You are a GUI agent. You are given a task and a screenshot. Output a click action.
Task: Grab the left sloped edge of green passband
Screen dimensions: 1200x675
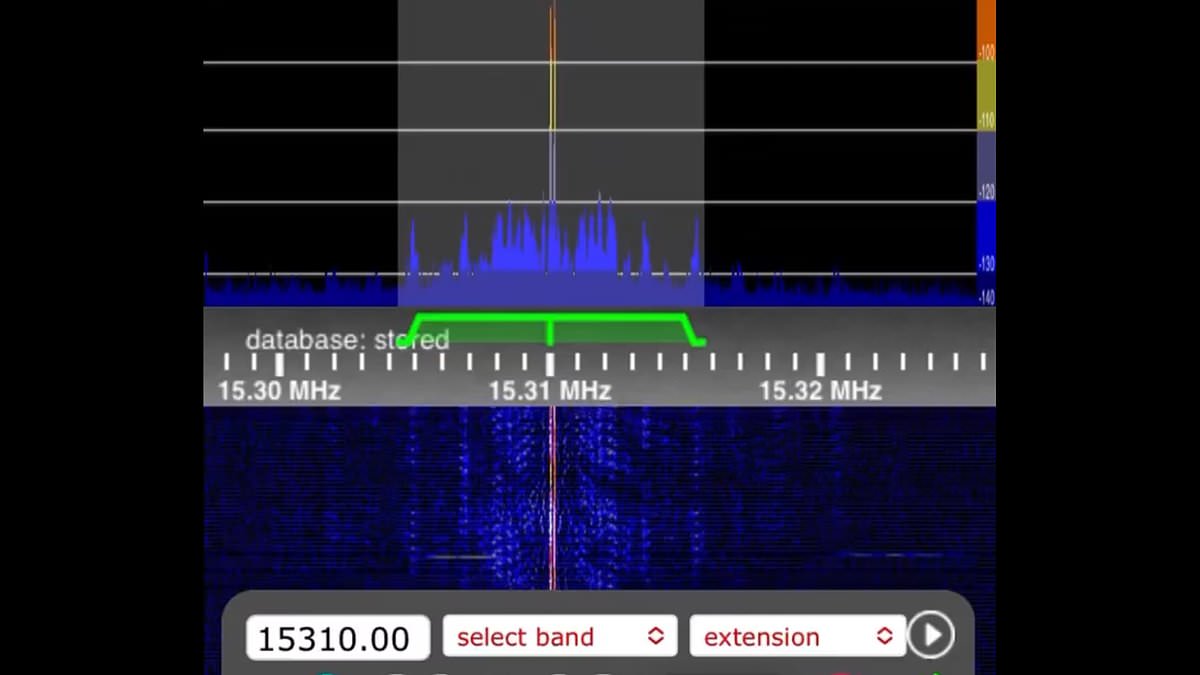412,331
